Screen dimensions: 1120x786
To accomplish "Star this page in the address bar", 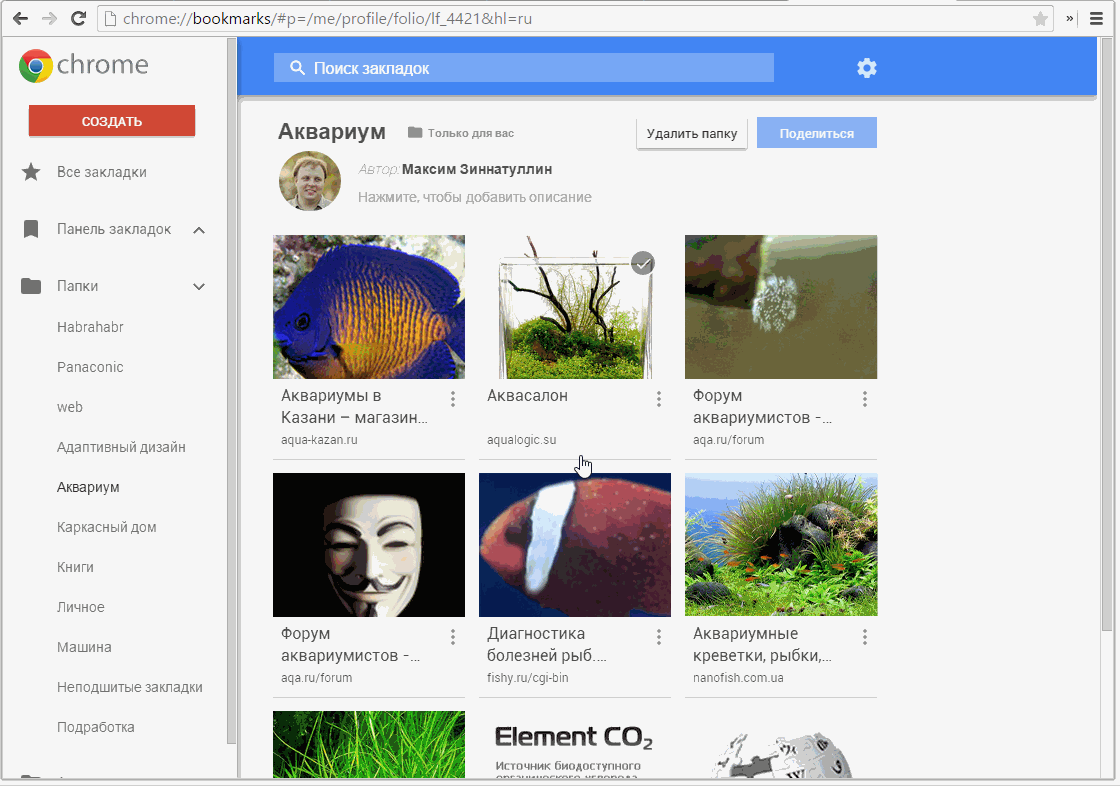I will tap(1040, 19).
